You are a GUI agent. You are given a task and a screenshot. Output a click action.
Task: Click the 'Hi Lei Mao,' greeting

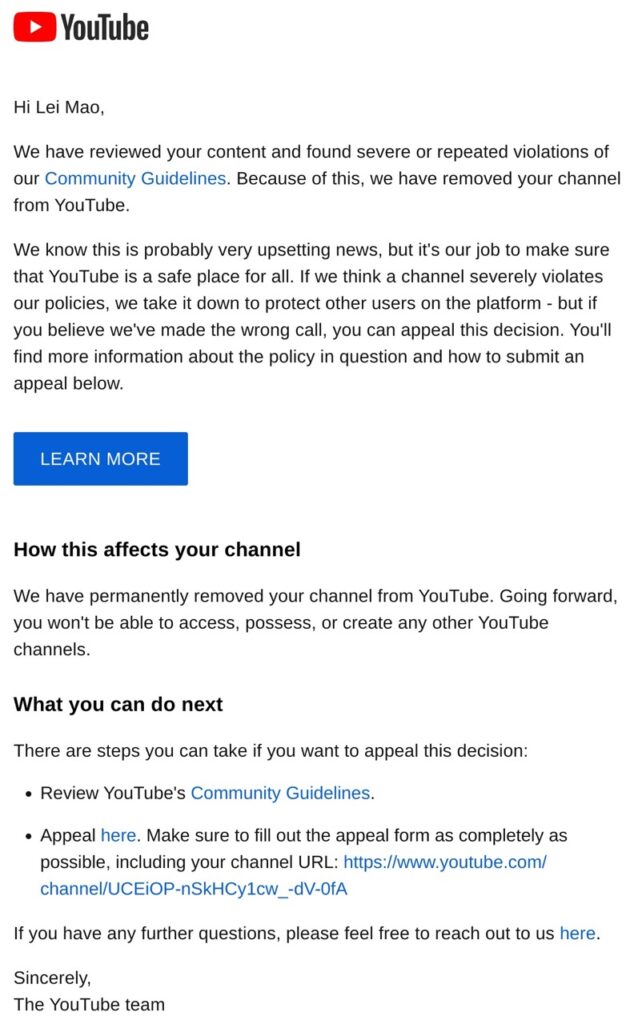(59, 107)
